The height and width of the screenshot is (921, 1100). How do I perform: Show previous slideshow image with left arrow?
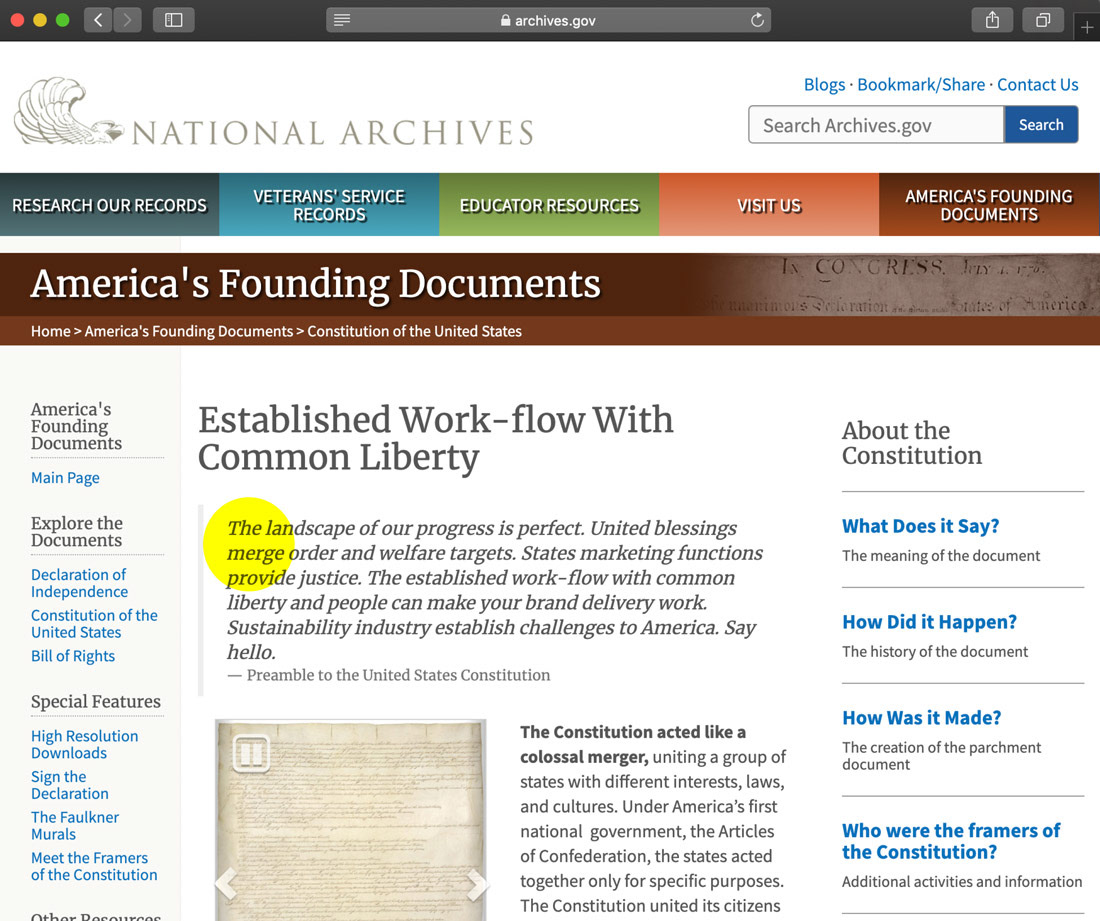226,883
